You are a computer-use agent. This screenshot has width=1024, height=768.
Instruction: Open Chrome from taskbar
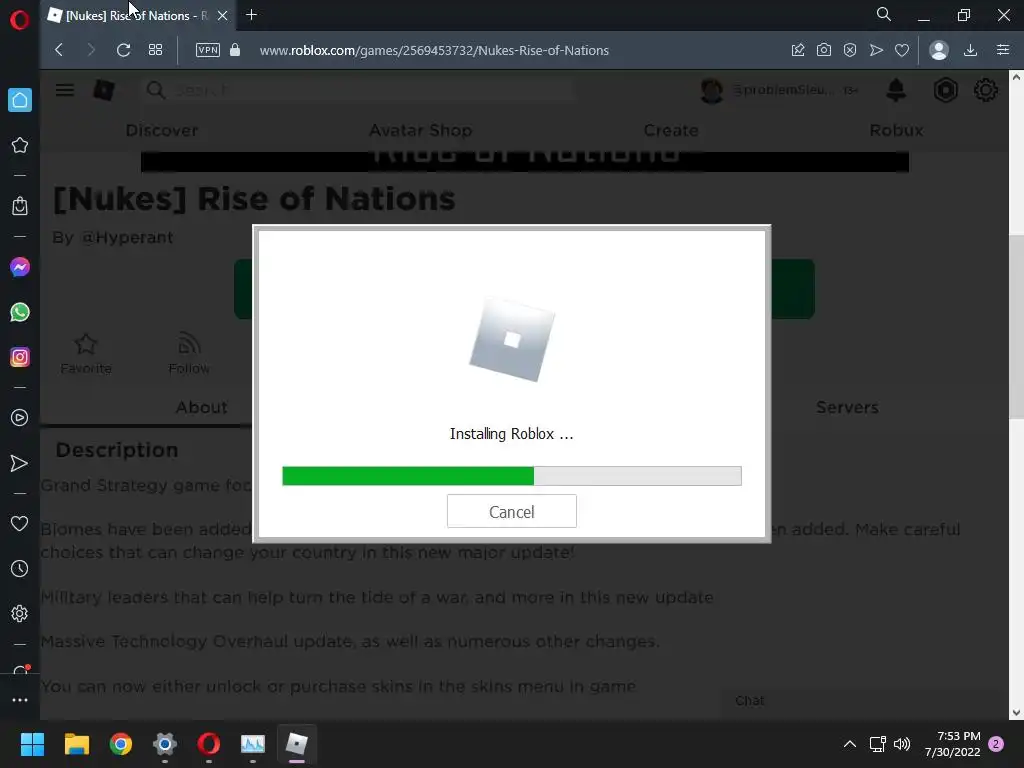121,744
